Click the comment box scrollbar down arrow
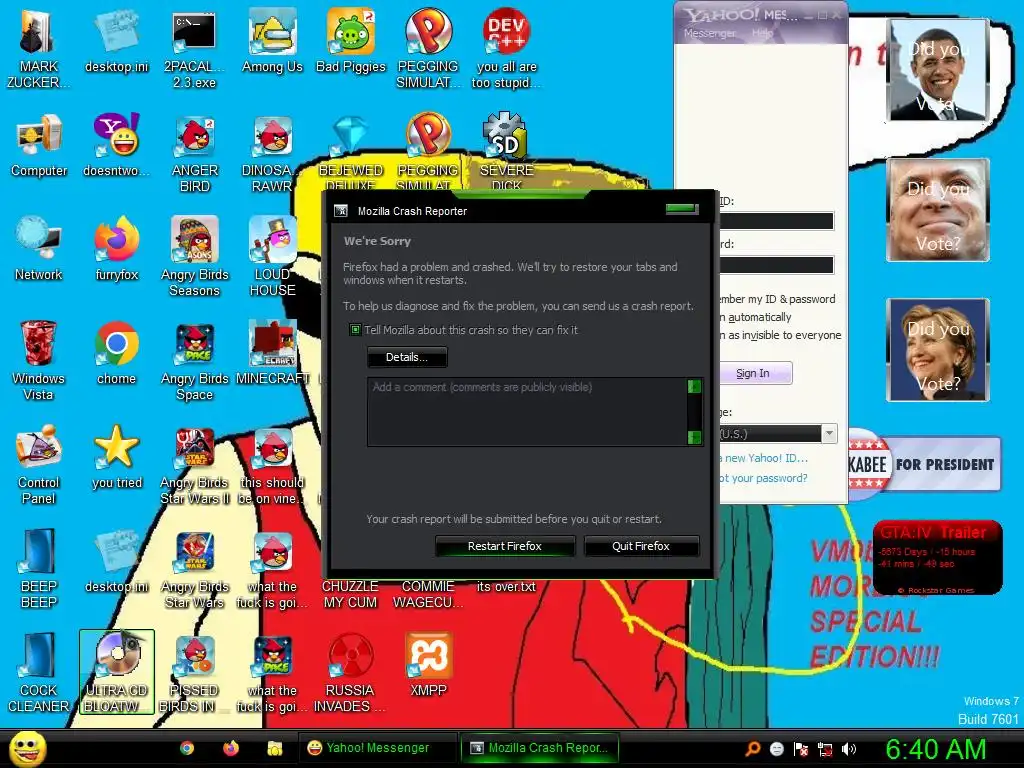The image size is (1024, 768). (694, 437)
